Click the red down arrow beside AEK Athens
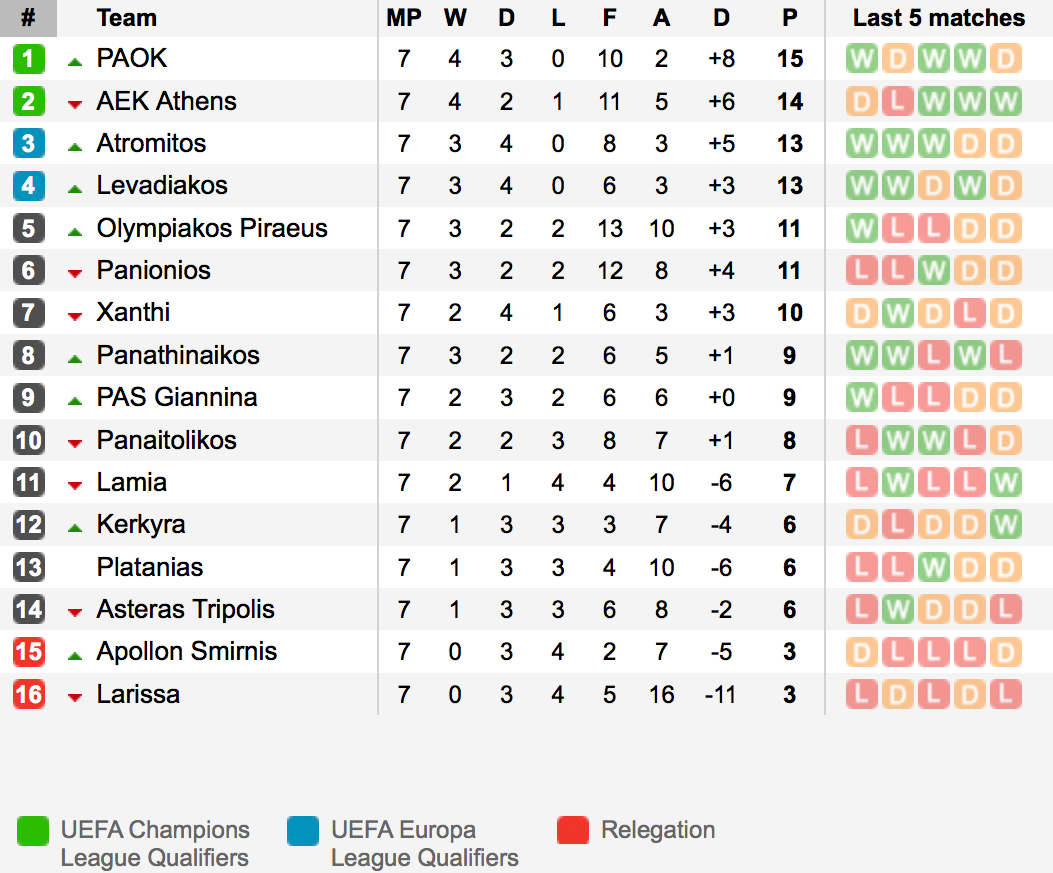 75,104
